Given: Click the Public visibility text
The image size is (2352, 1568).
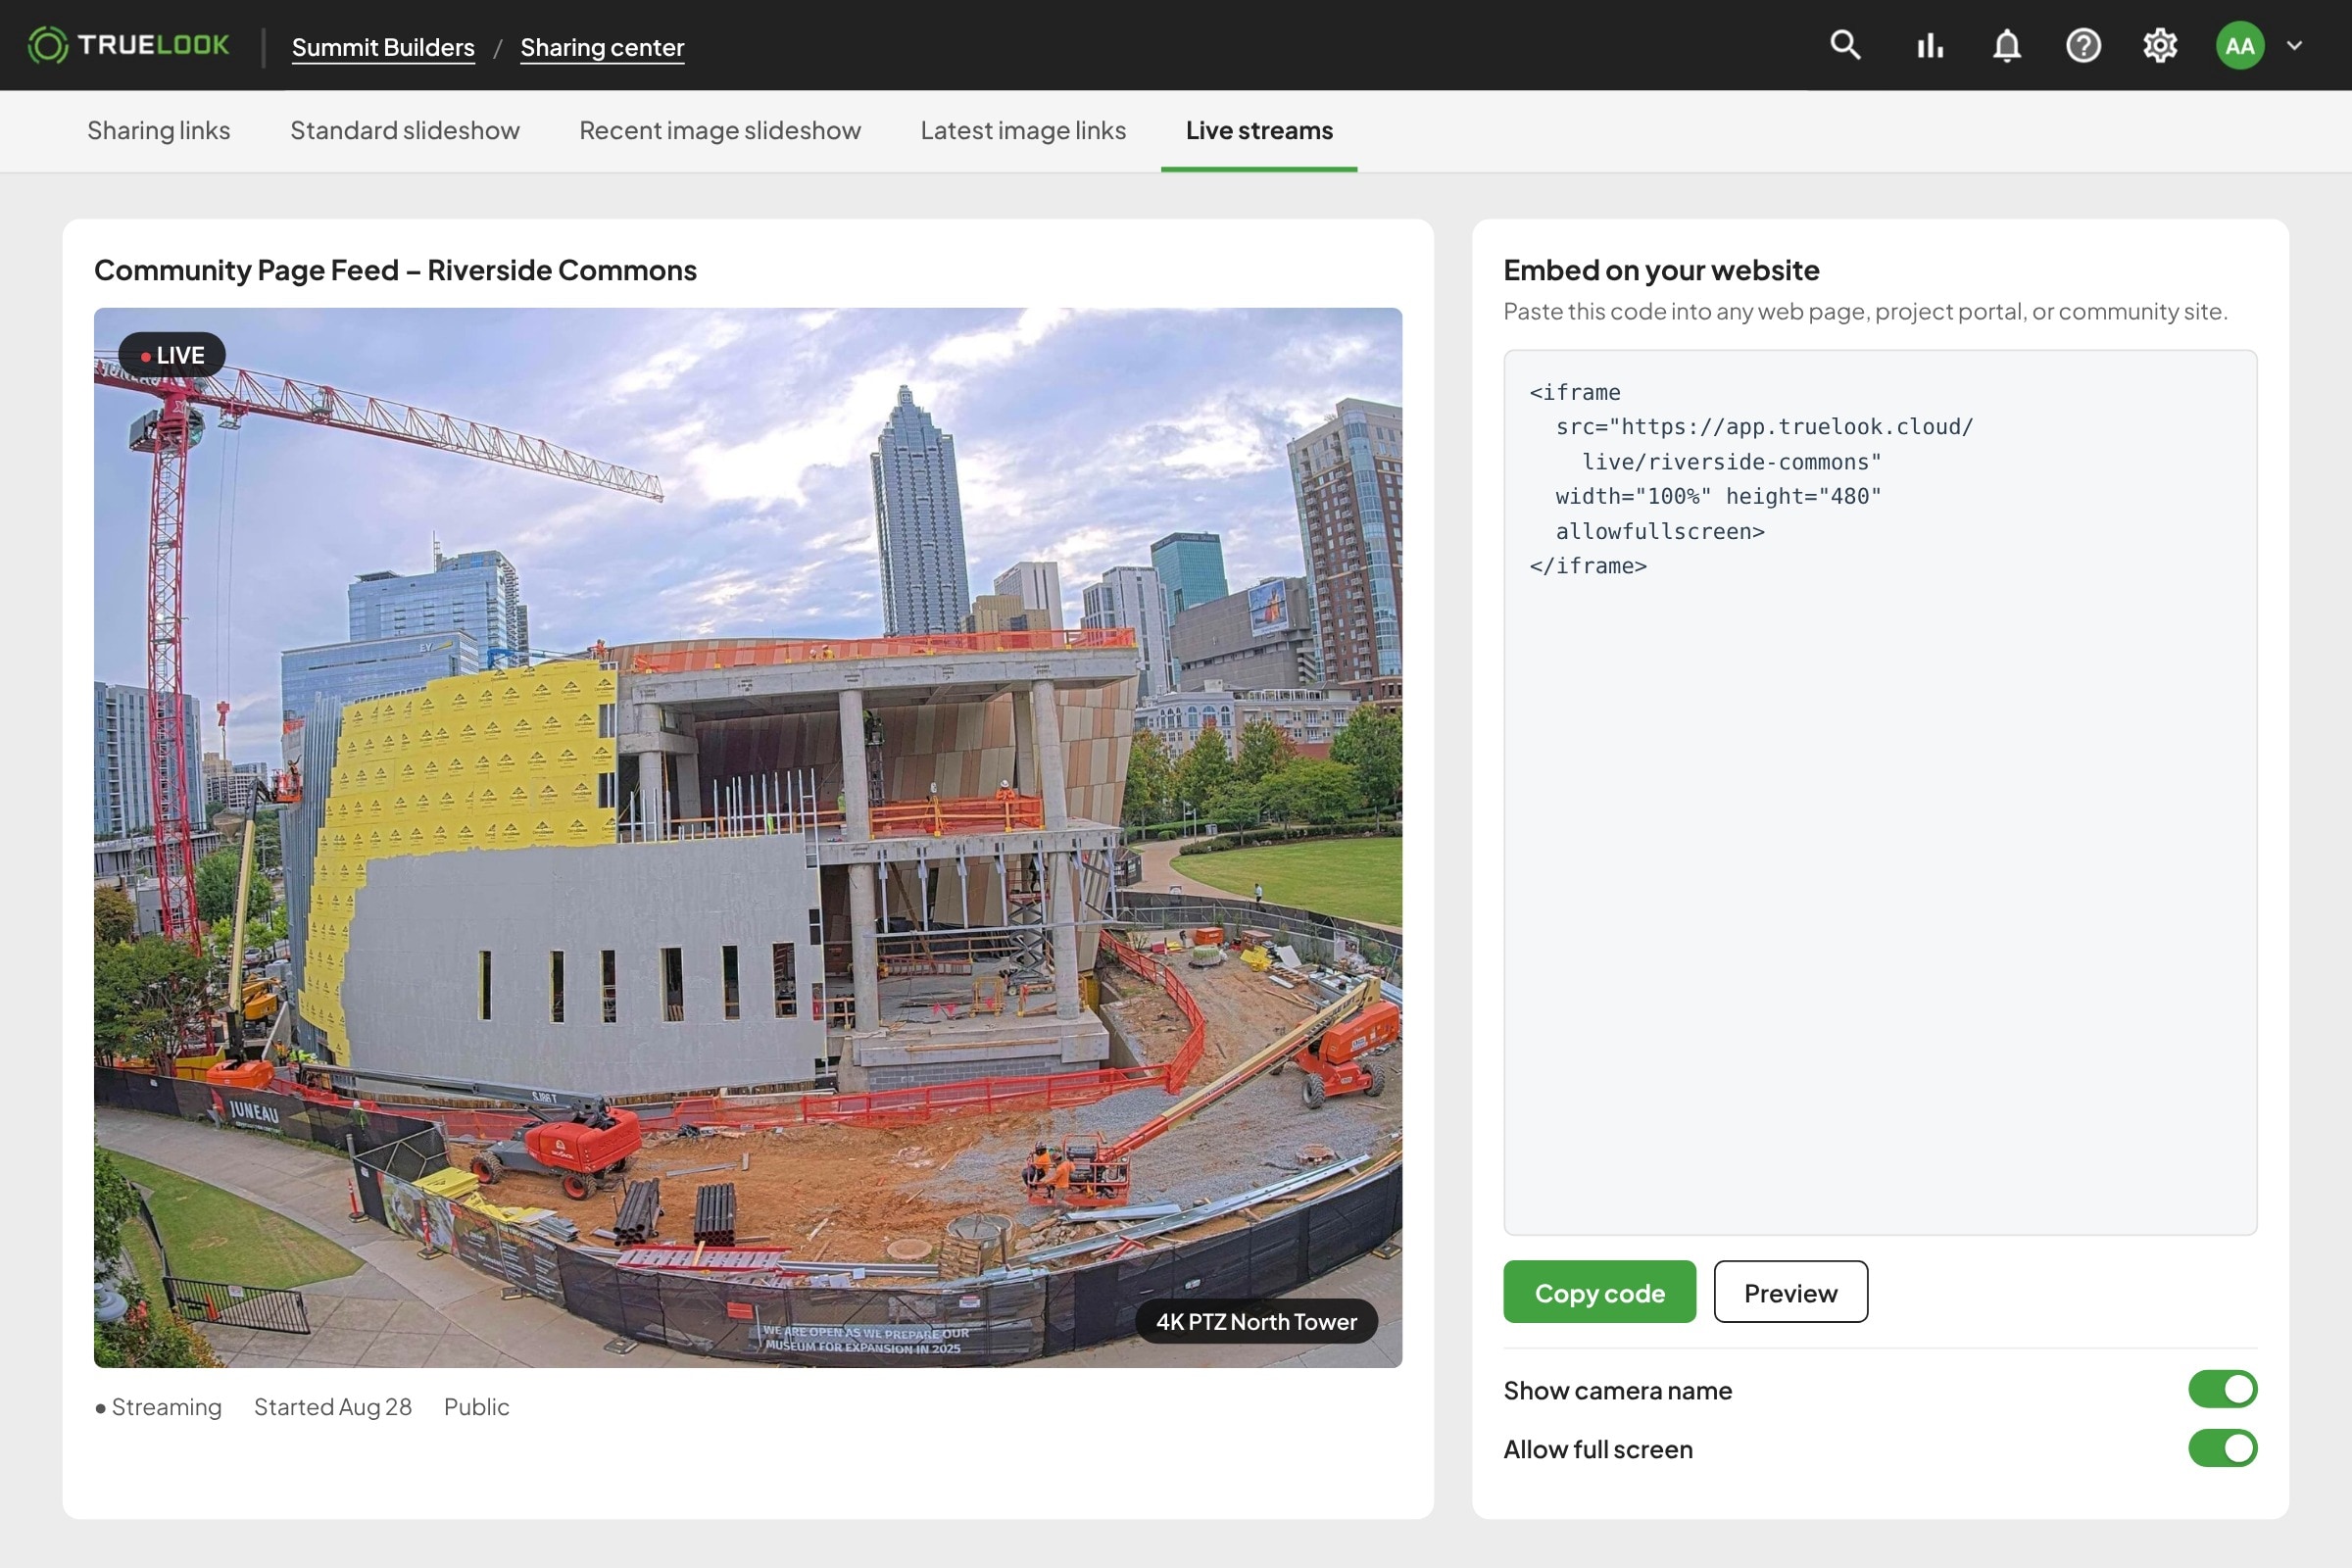Looking at the screenshot, I should (x=477, y=1407).
